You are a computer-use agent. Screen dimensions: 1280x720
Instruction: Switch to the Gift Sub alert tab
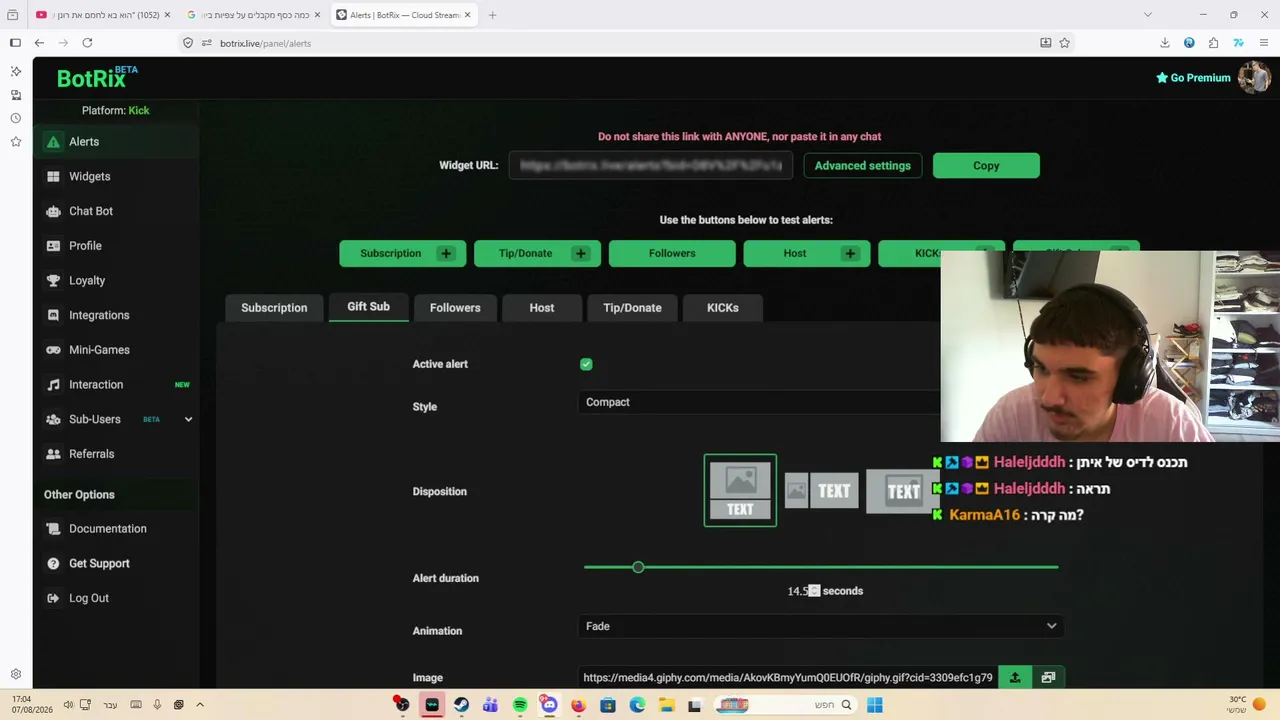pos(368,307)
